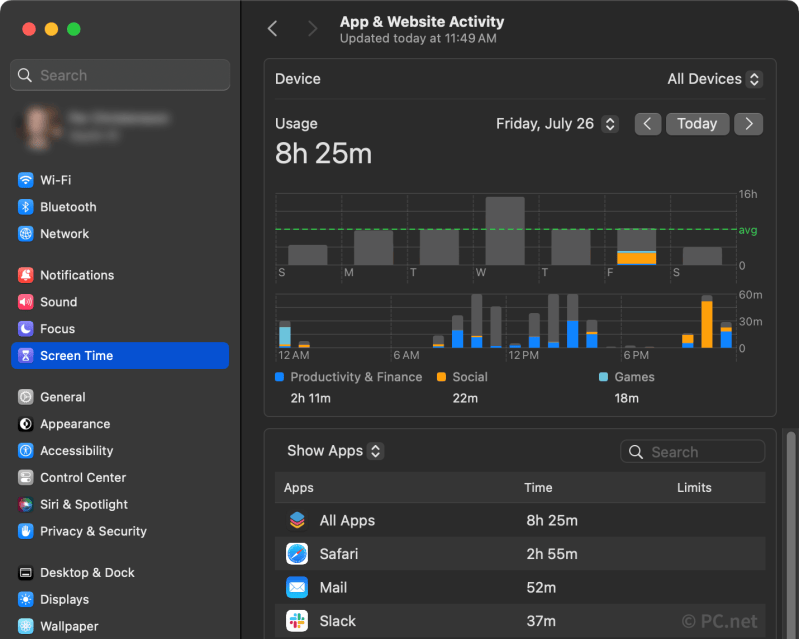Open the Friday, July 26 date picker
Viewport: 799px width, 639px height.
point(557,124)
